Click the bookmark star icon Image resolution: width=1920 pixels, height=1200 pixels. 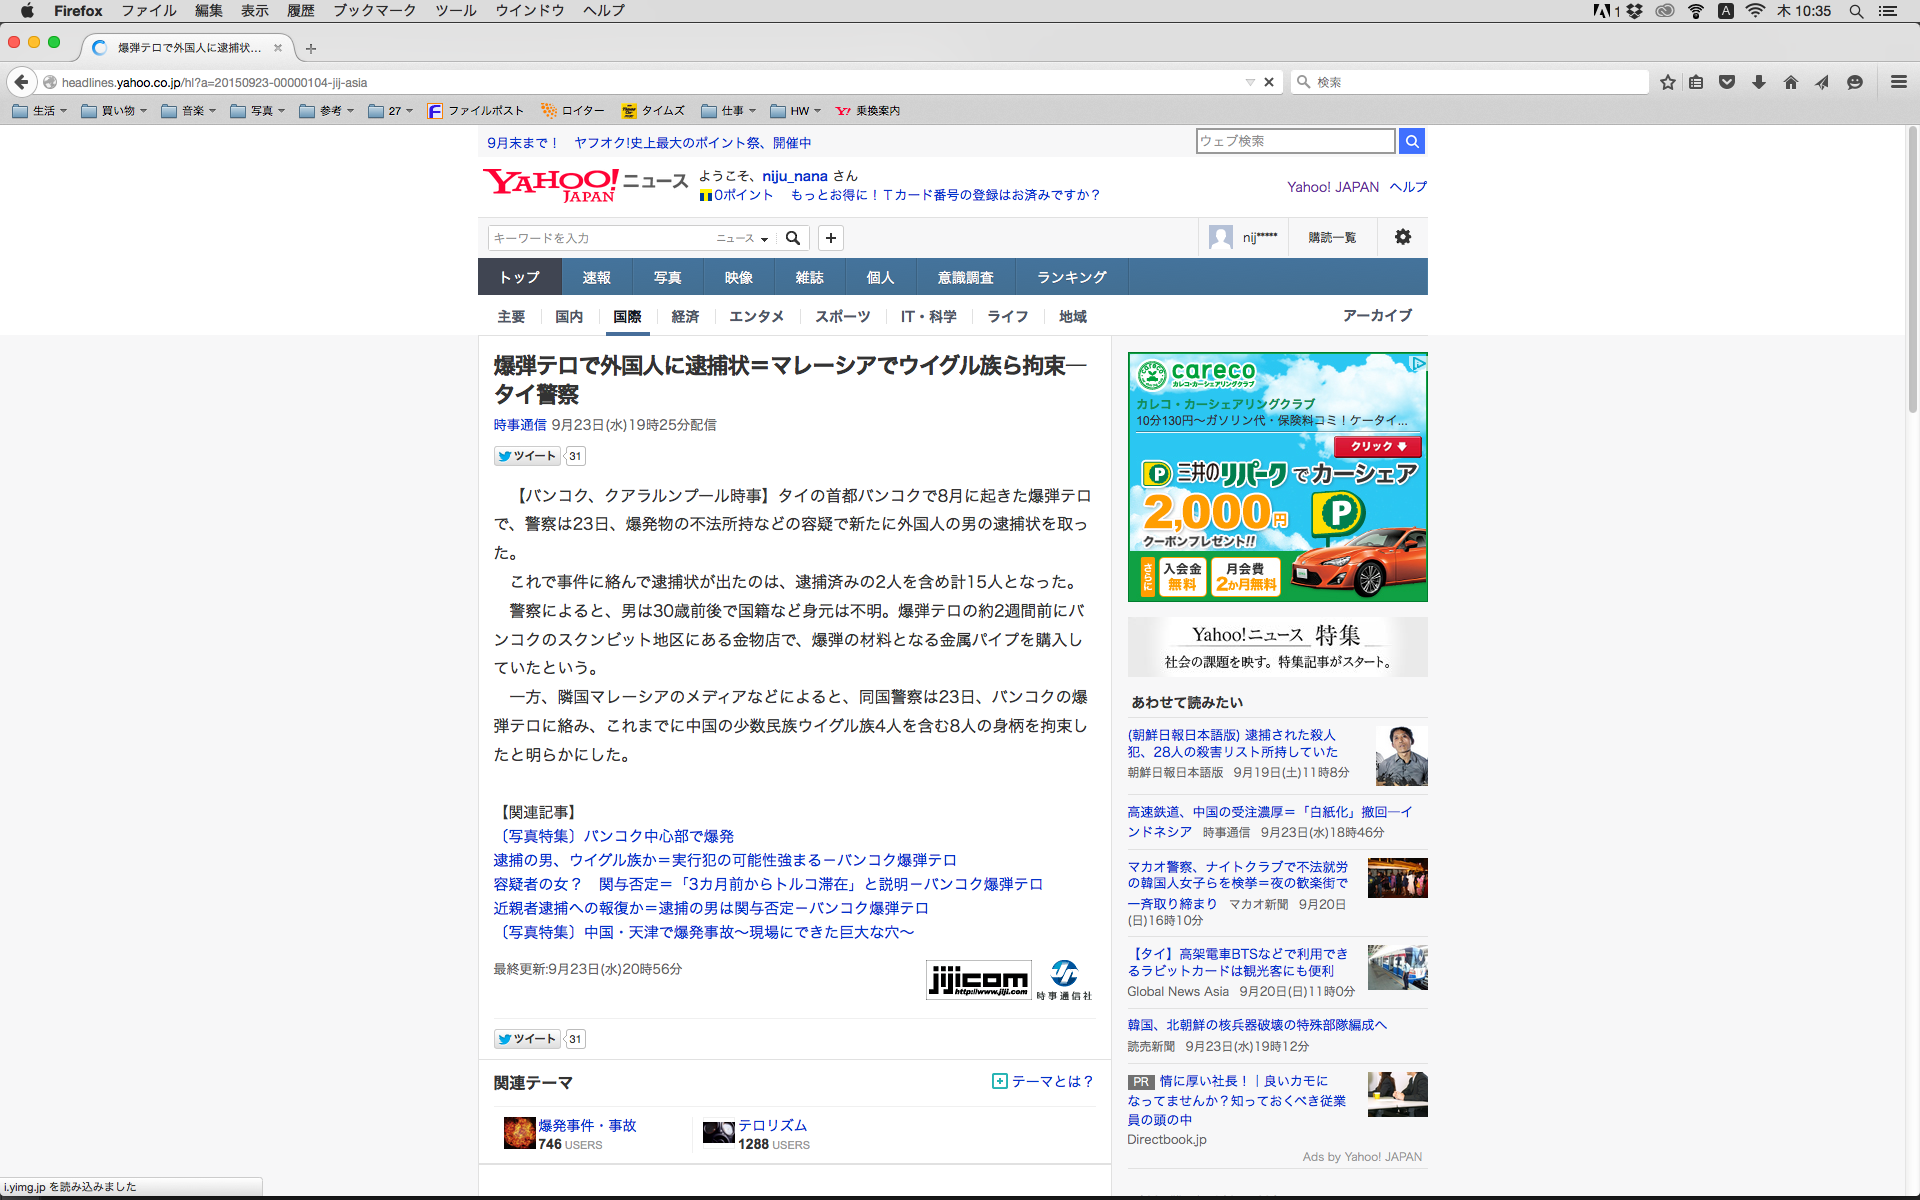click(x=1667, y=82)
